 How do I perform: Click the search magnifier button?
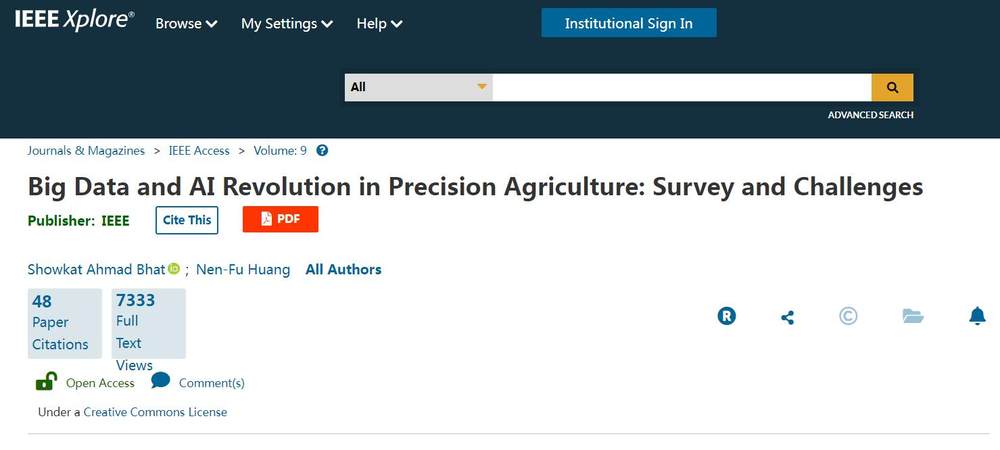(892, 87)
